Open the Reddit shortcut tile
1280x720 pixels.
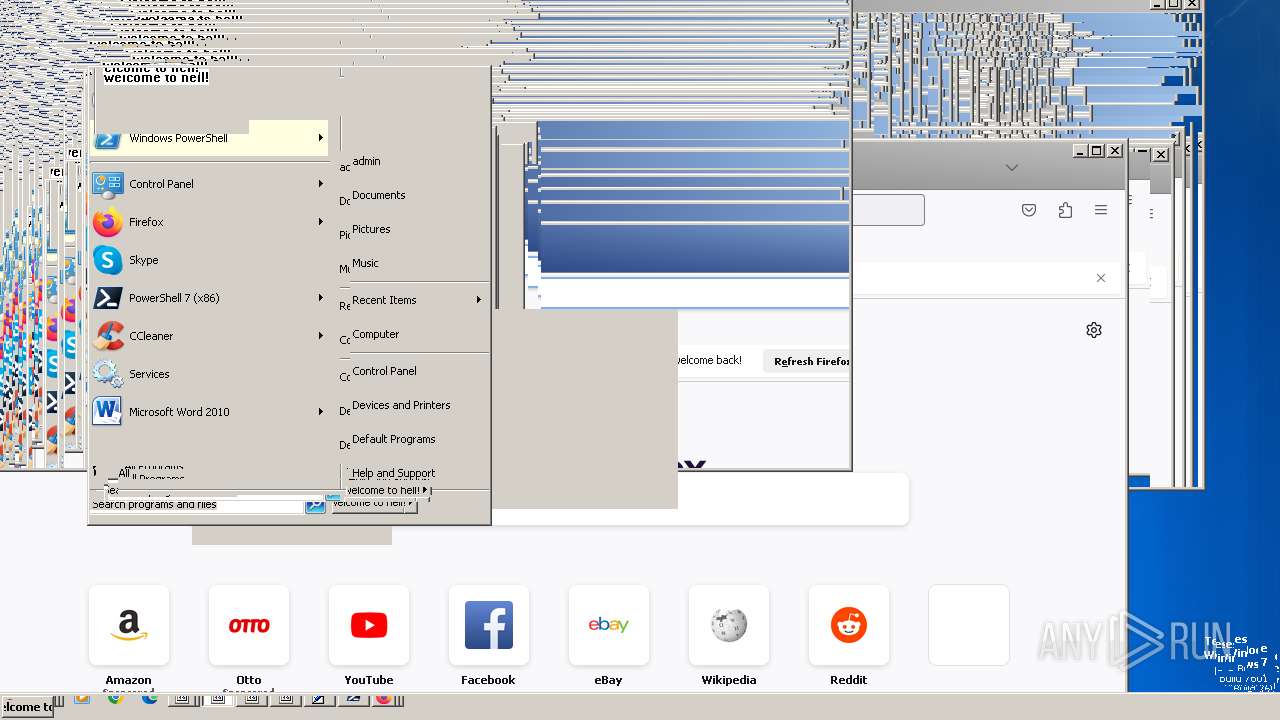coord(849,625)
